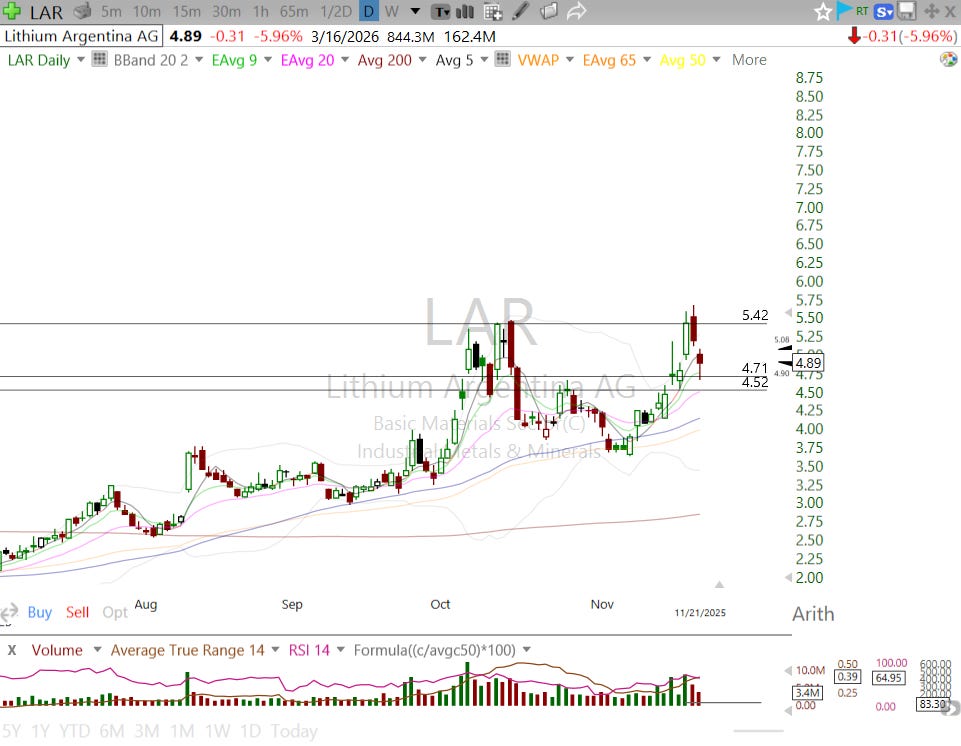Click the back-forward arrows icon near Buy
The width and height of the screenshot is (961, 746).
[9, 612]
